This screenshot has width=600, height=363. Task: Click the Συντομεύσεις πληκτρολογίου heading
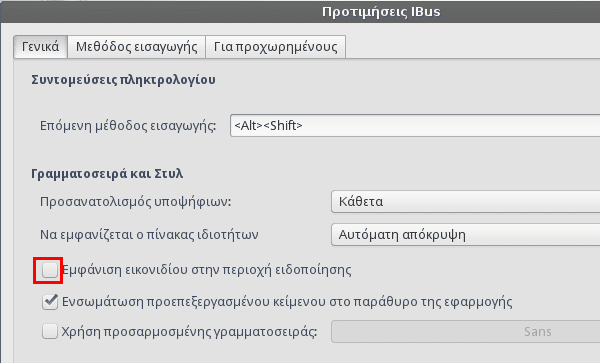tap(123, 80)
